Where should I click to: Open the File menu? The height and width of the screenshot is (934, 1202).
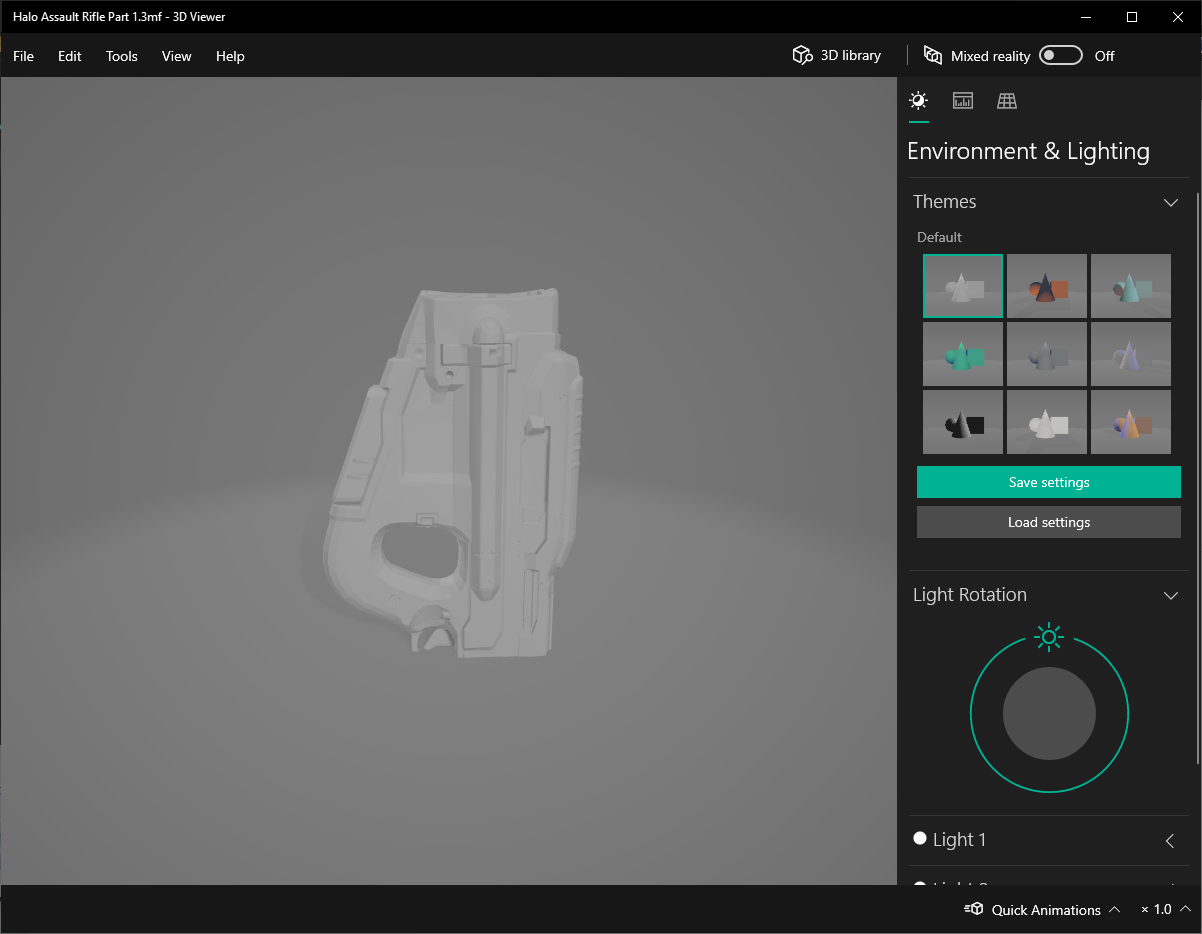(x=23, y=56)
